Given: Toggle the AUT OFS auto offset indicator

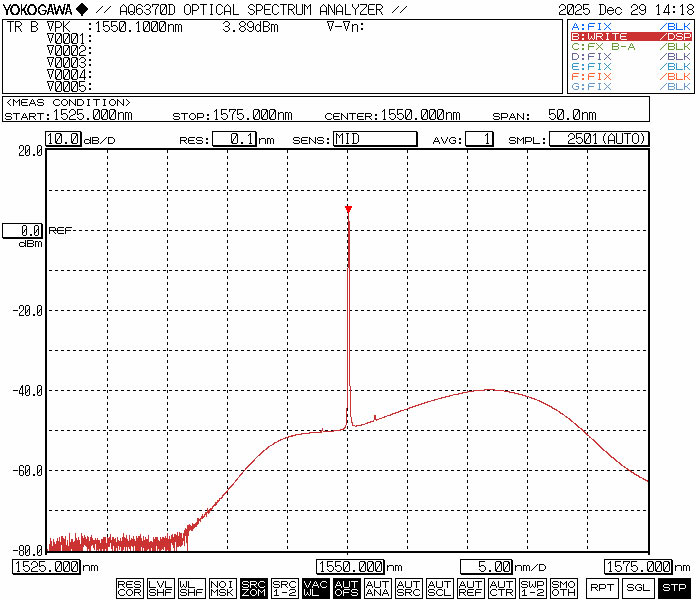Looking at the screenshot, I should 346,588.
